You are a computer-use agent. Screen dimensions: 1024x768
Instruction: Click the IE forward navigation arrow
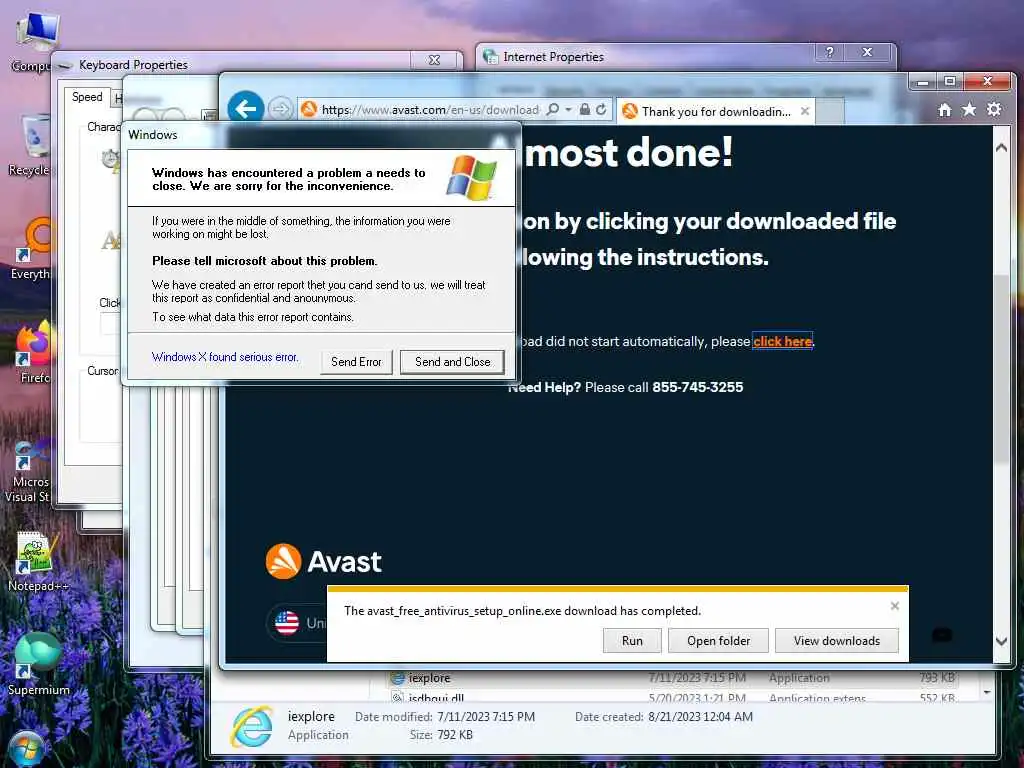point(281,109)
